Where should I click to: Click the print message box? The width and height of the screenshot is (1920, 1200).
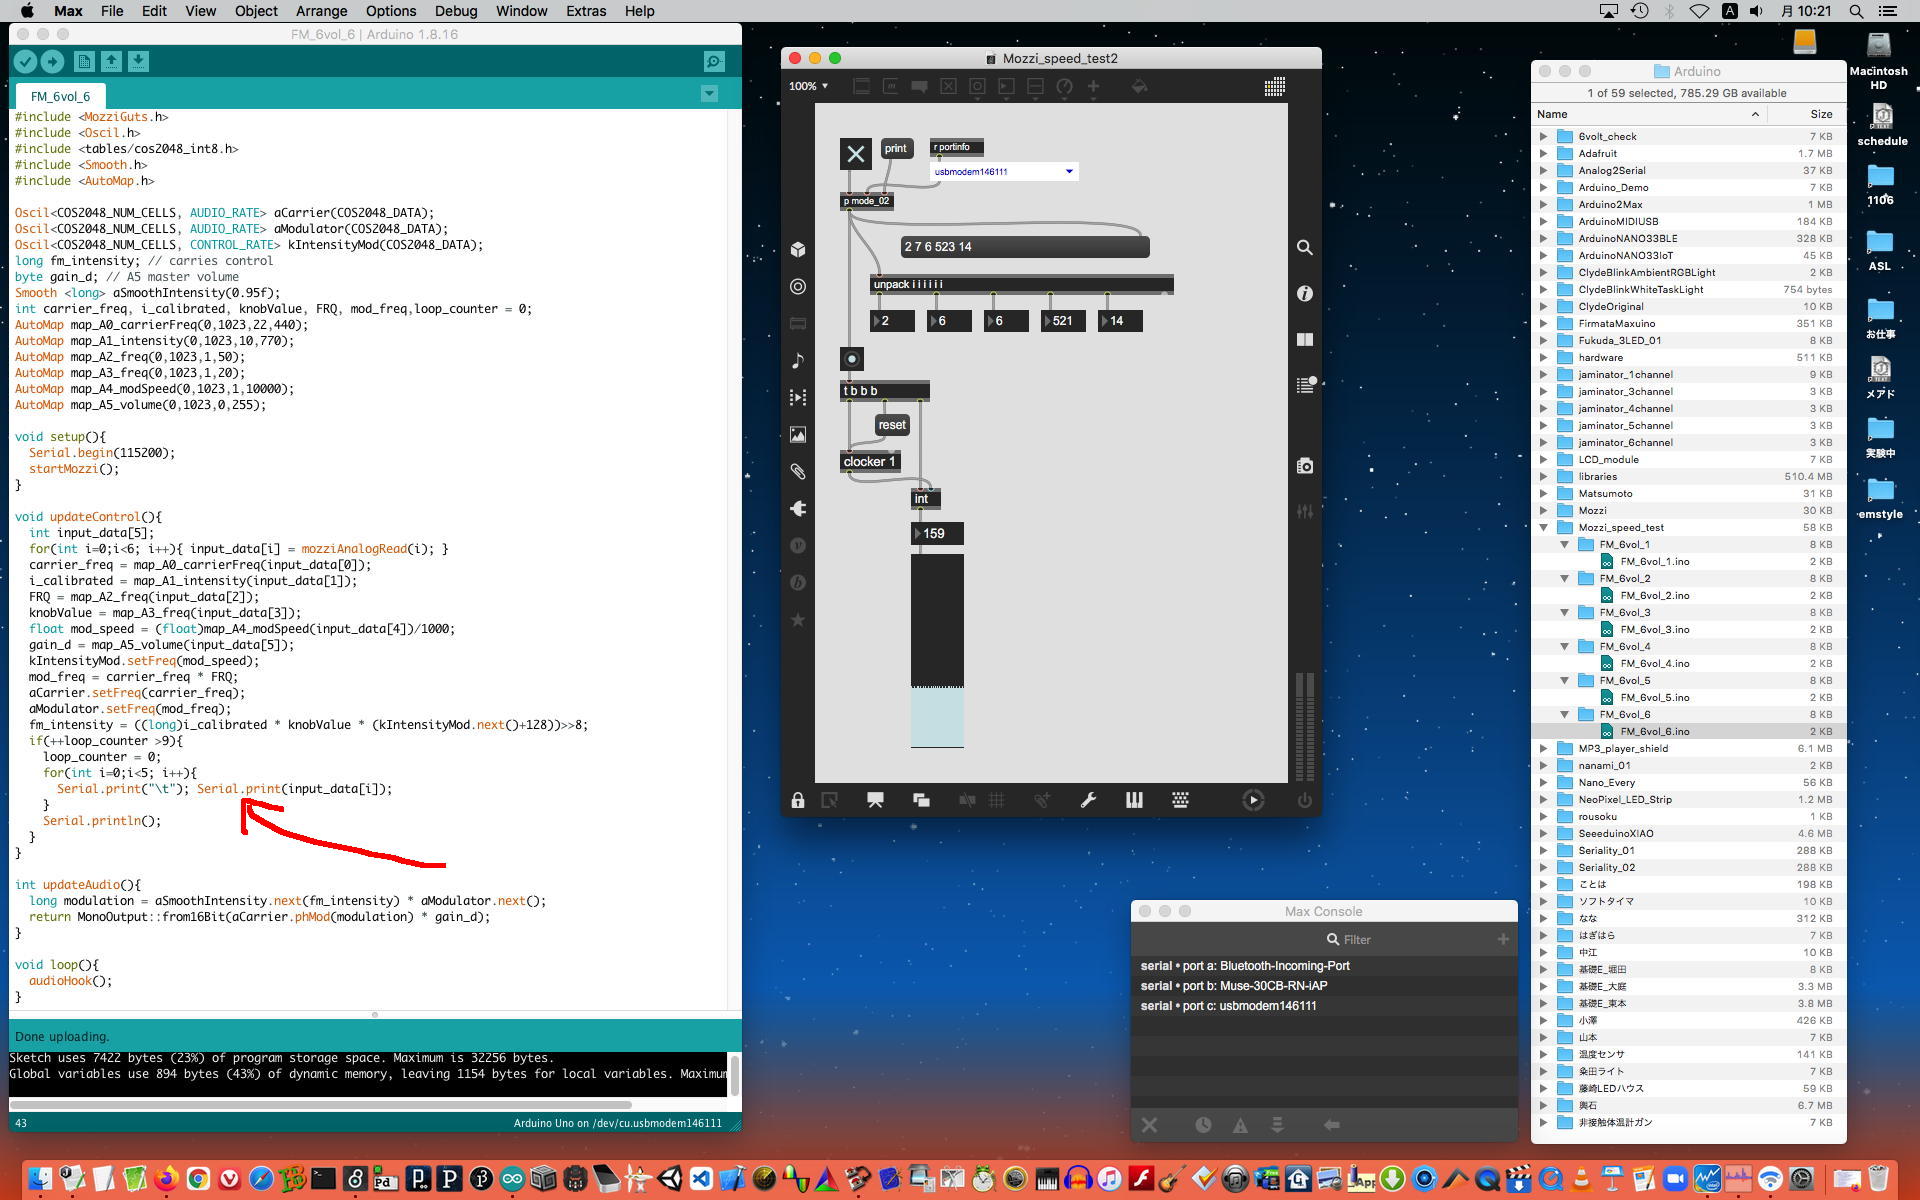pyautogui.click(x=895, y=148)
